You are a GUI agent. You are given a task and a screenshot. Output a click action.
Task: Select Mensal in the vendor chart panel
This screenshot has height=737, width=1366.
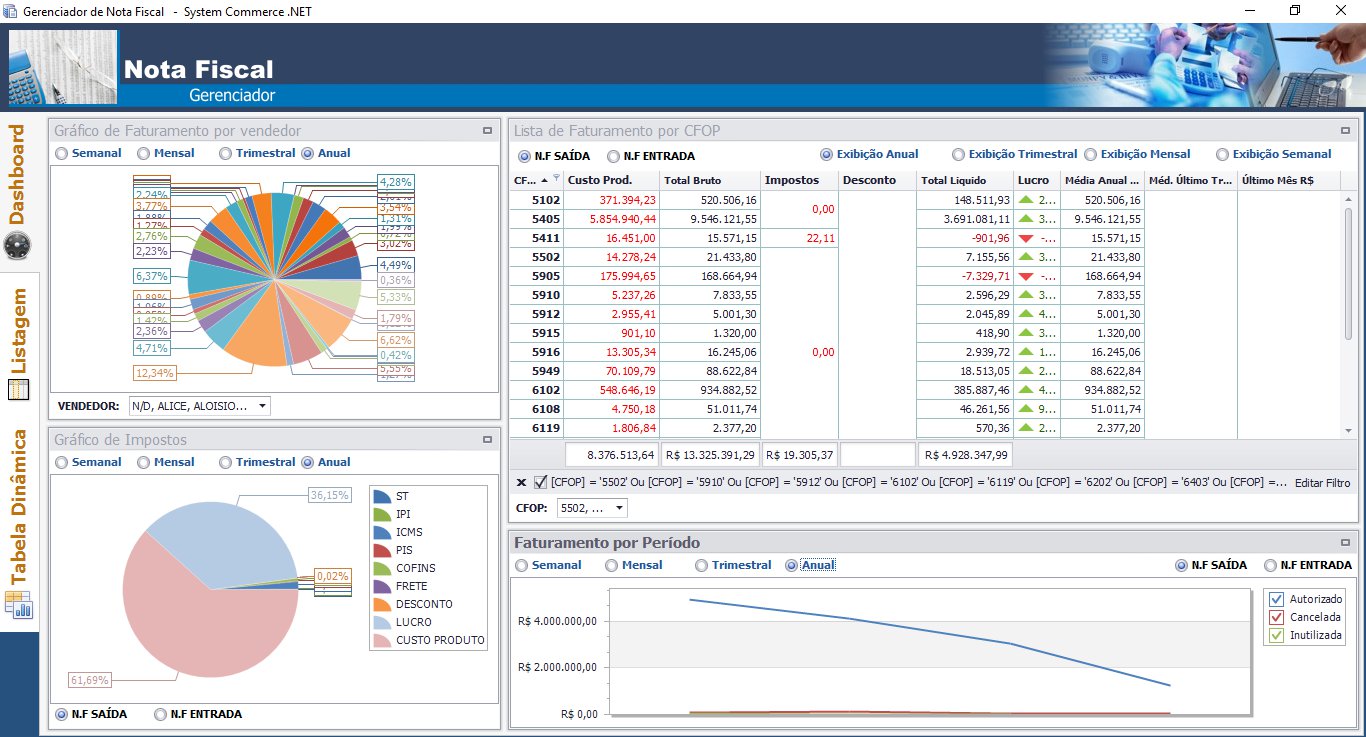point(143,154)
